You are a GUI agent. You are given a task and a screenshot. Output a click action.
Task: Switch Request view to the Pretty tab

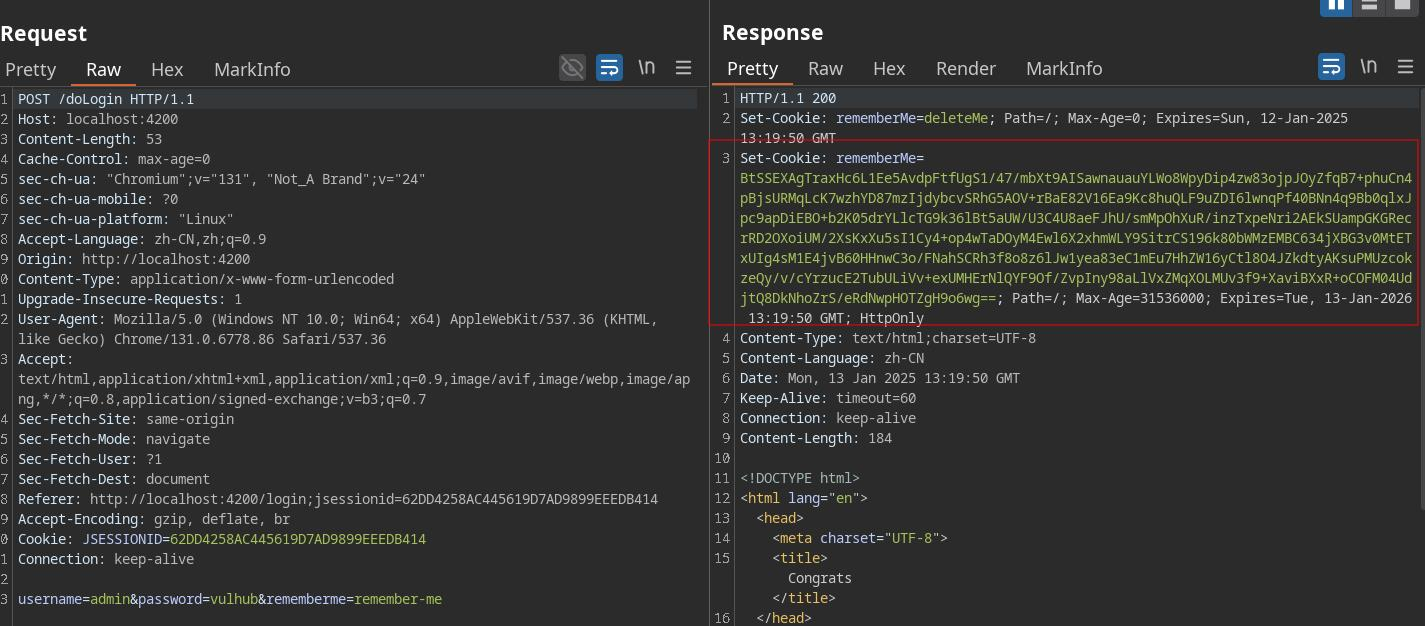30,69
